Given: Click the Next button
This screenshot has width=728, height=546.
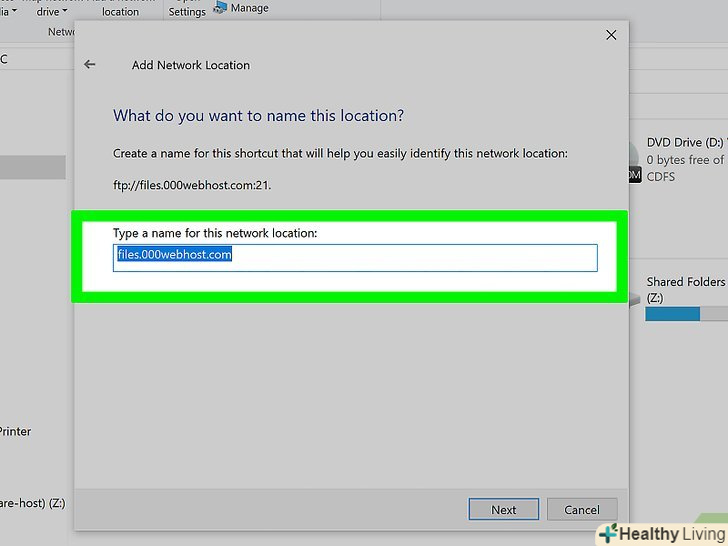Looking at the screenshot, I should [504, 509].
